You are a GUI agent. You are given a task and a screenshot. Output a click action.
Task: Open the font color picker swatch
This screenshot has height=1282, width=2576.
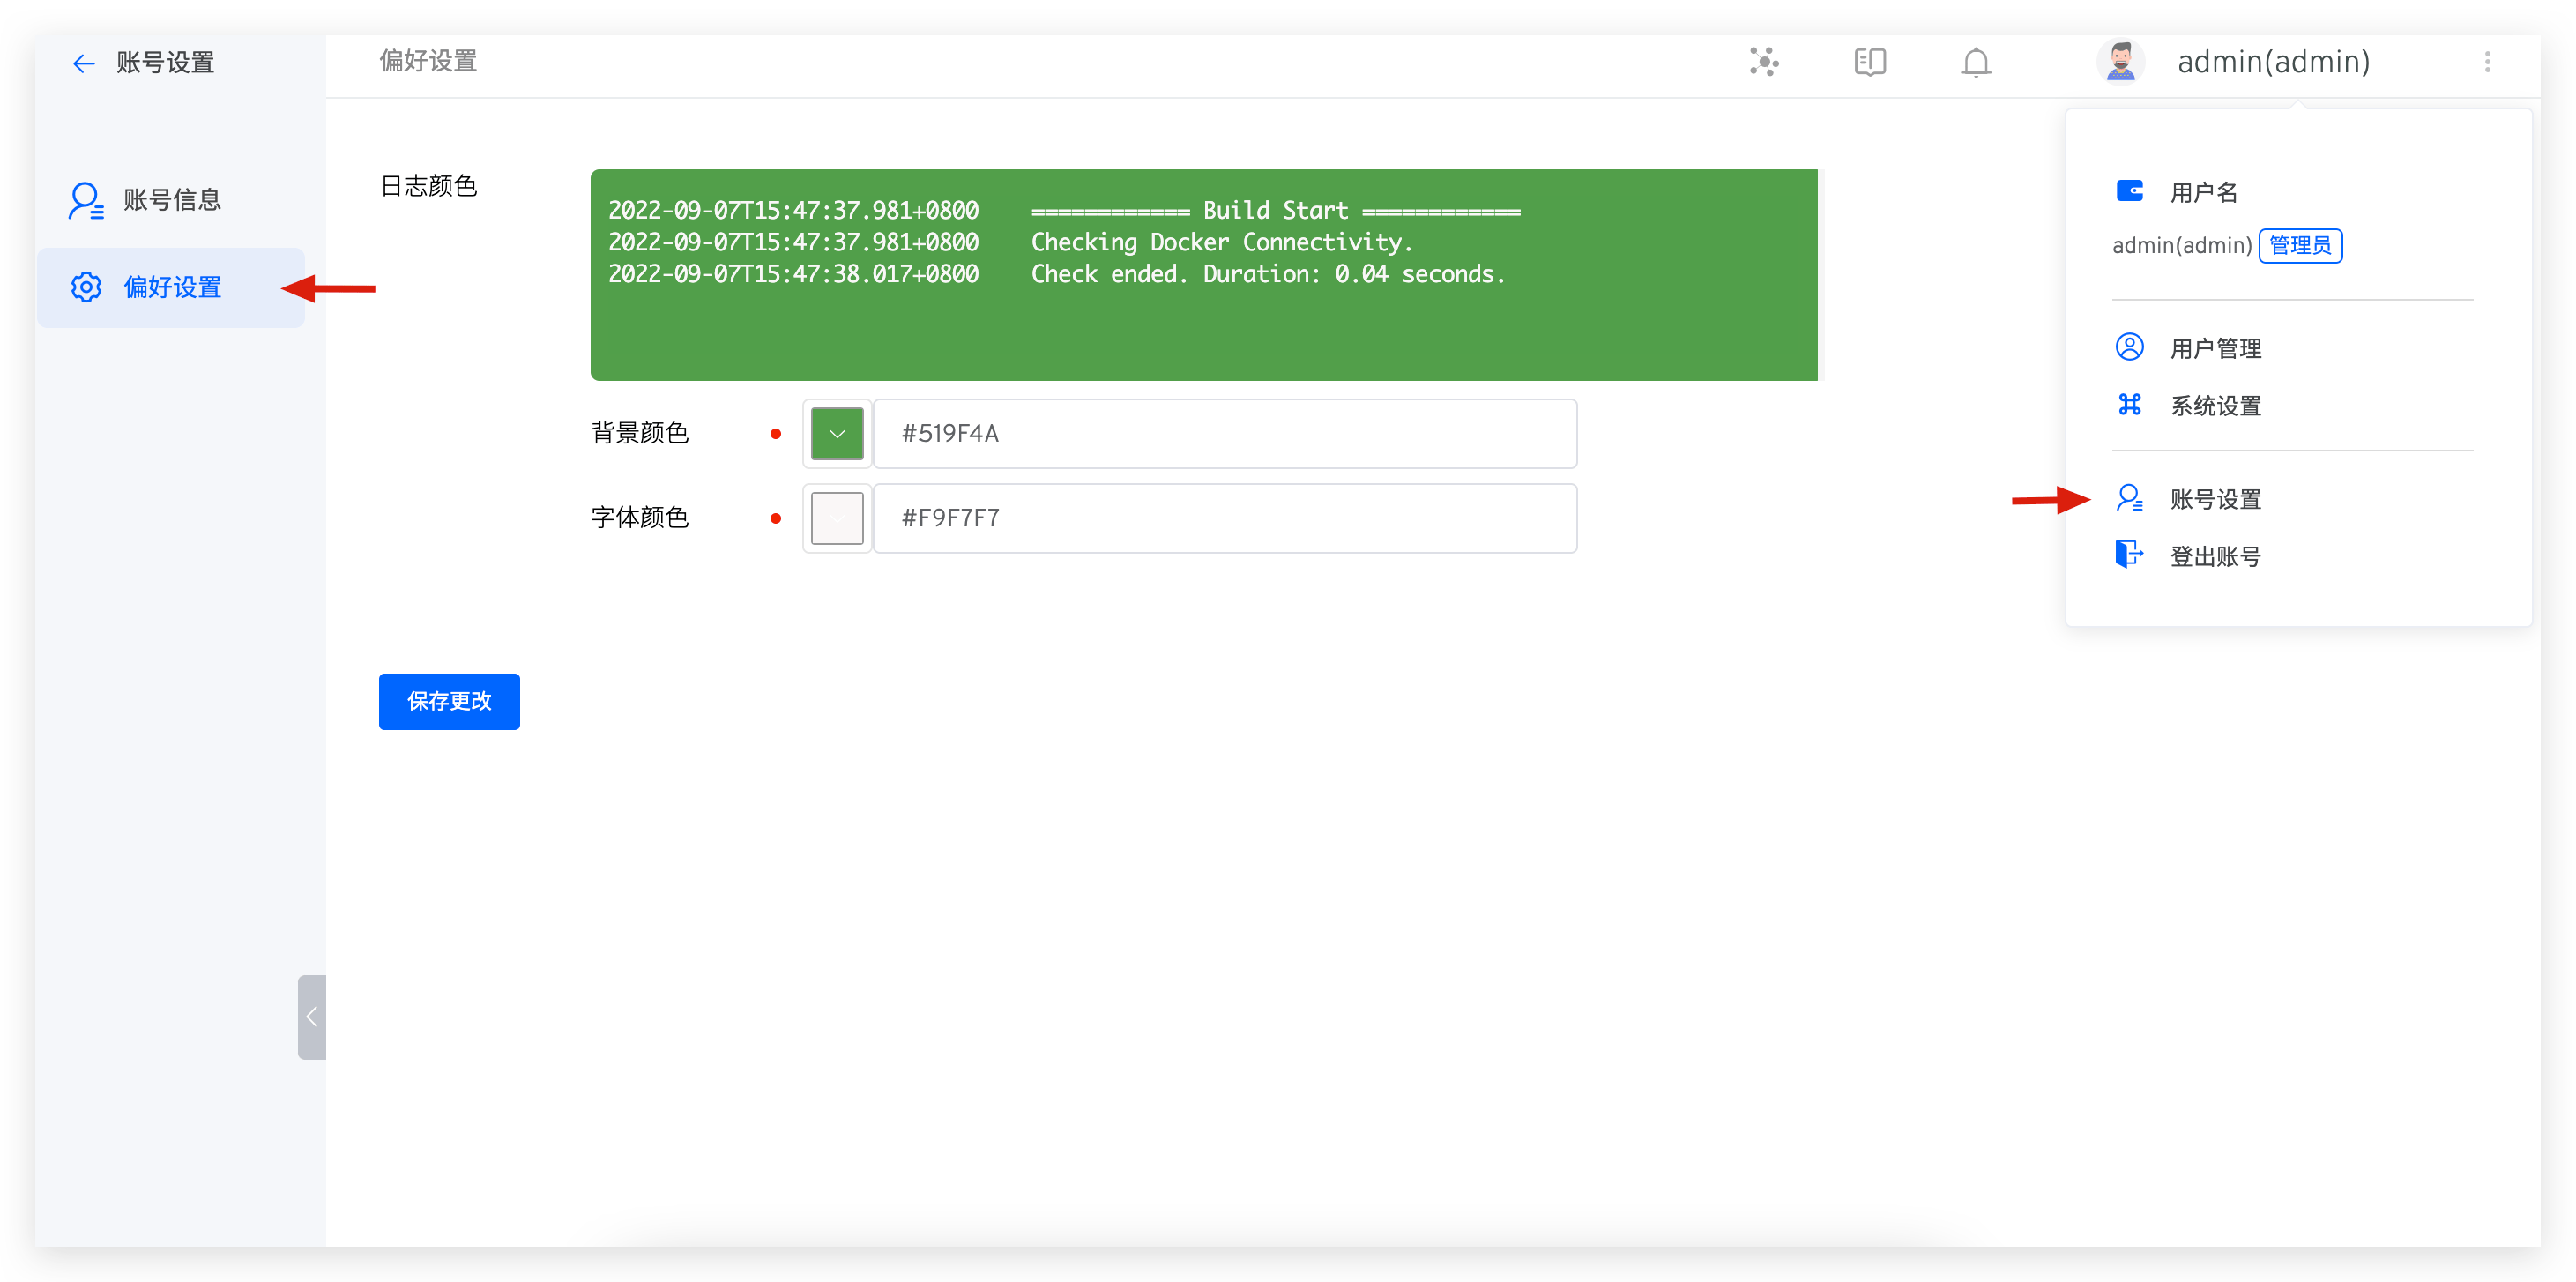coord(837,518)
